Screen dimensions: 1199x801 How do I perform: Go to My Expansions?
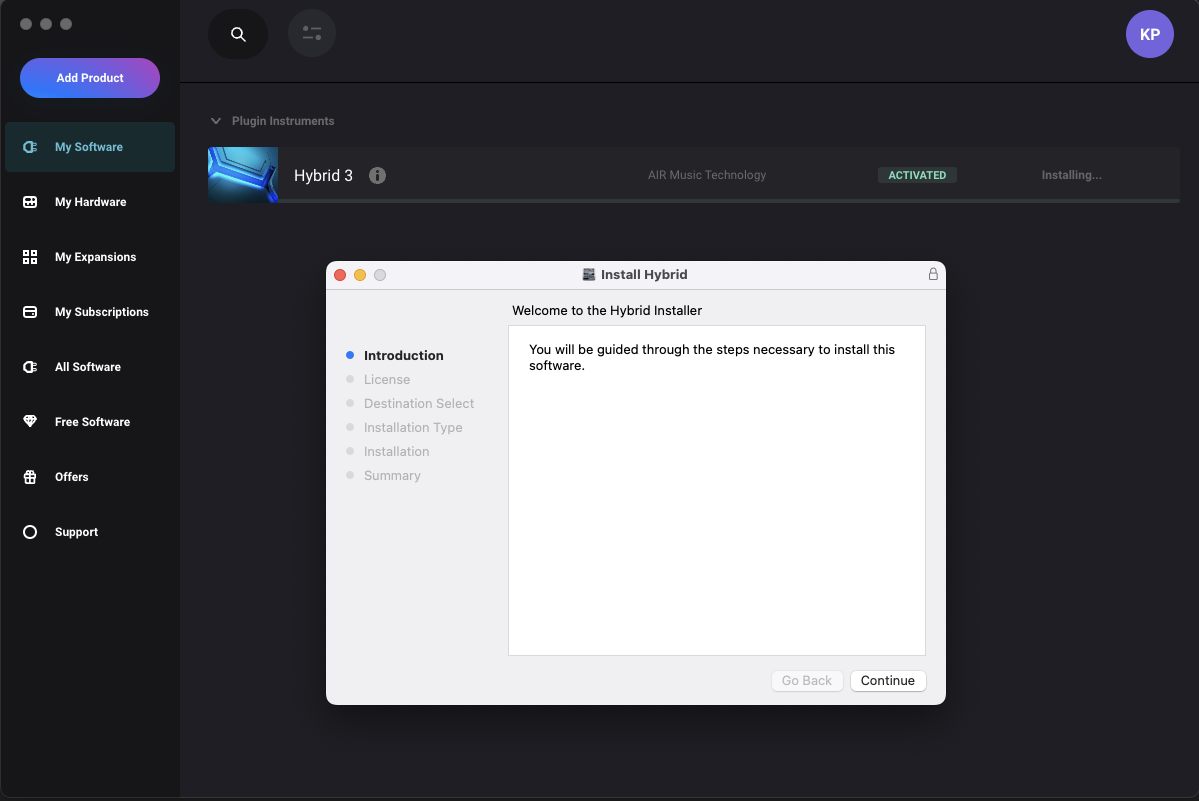(90, 257)
